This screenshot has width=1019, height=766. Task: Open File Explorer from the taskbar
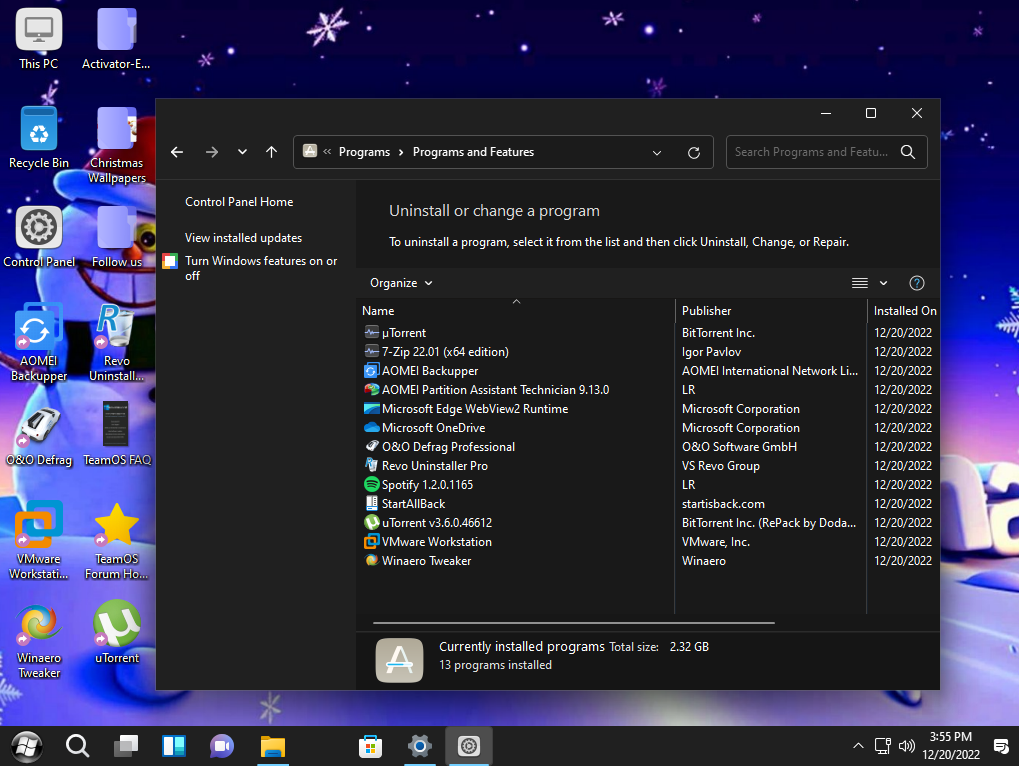tap(273, 746)
